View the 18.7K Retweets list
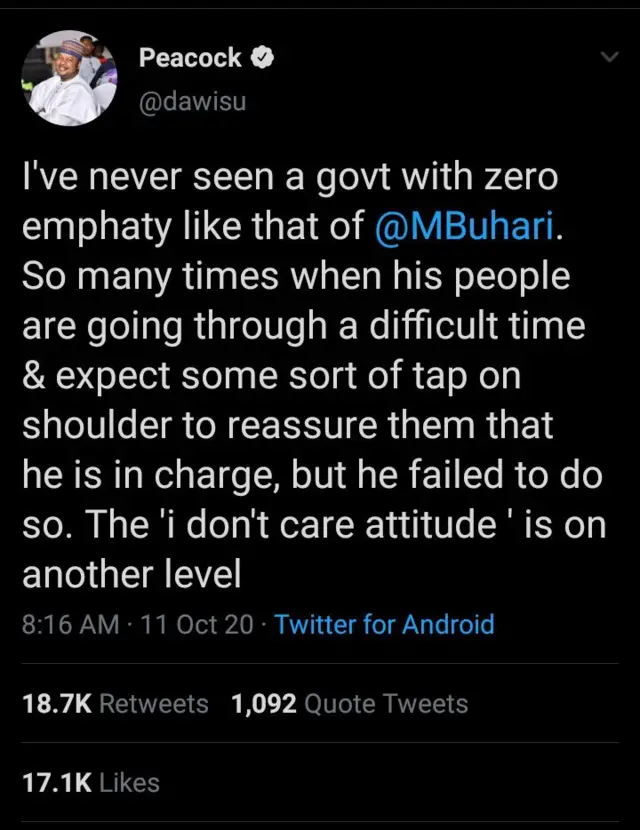The width and height of the screenshot is (640, 830). pos(115,704)
